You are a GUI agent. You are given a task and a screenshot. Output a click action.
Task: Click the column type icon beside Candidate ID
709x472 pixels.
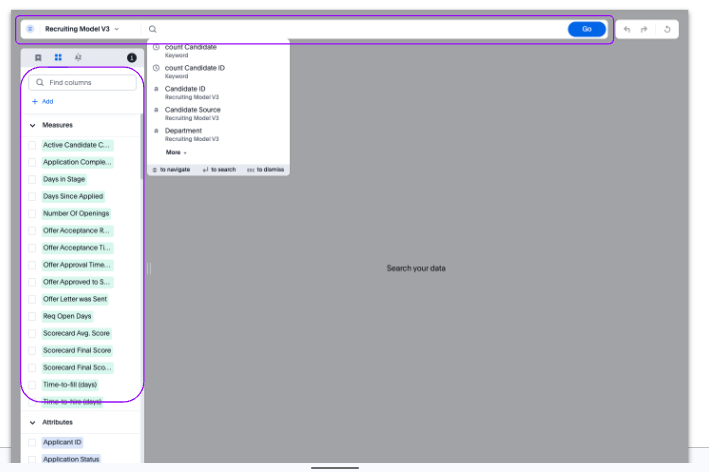[156, 89]
